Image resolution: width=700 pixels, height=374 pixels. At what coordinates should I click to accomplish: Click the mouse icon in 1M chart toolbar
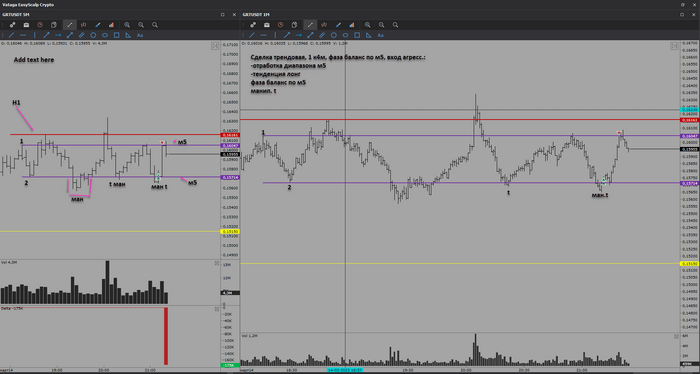pyautogui.click(x=295, y=25)
